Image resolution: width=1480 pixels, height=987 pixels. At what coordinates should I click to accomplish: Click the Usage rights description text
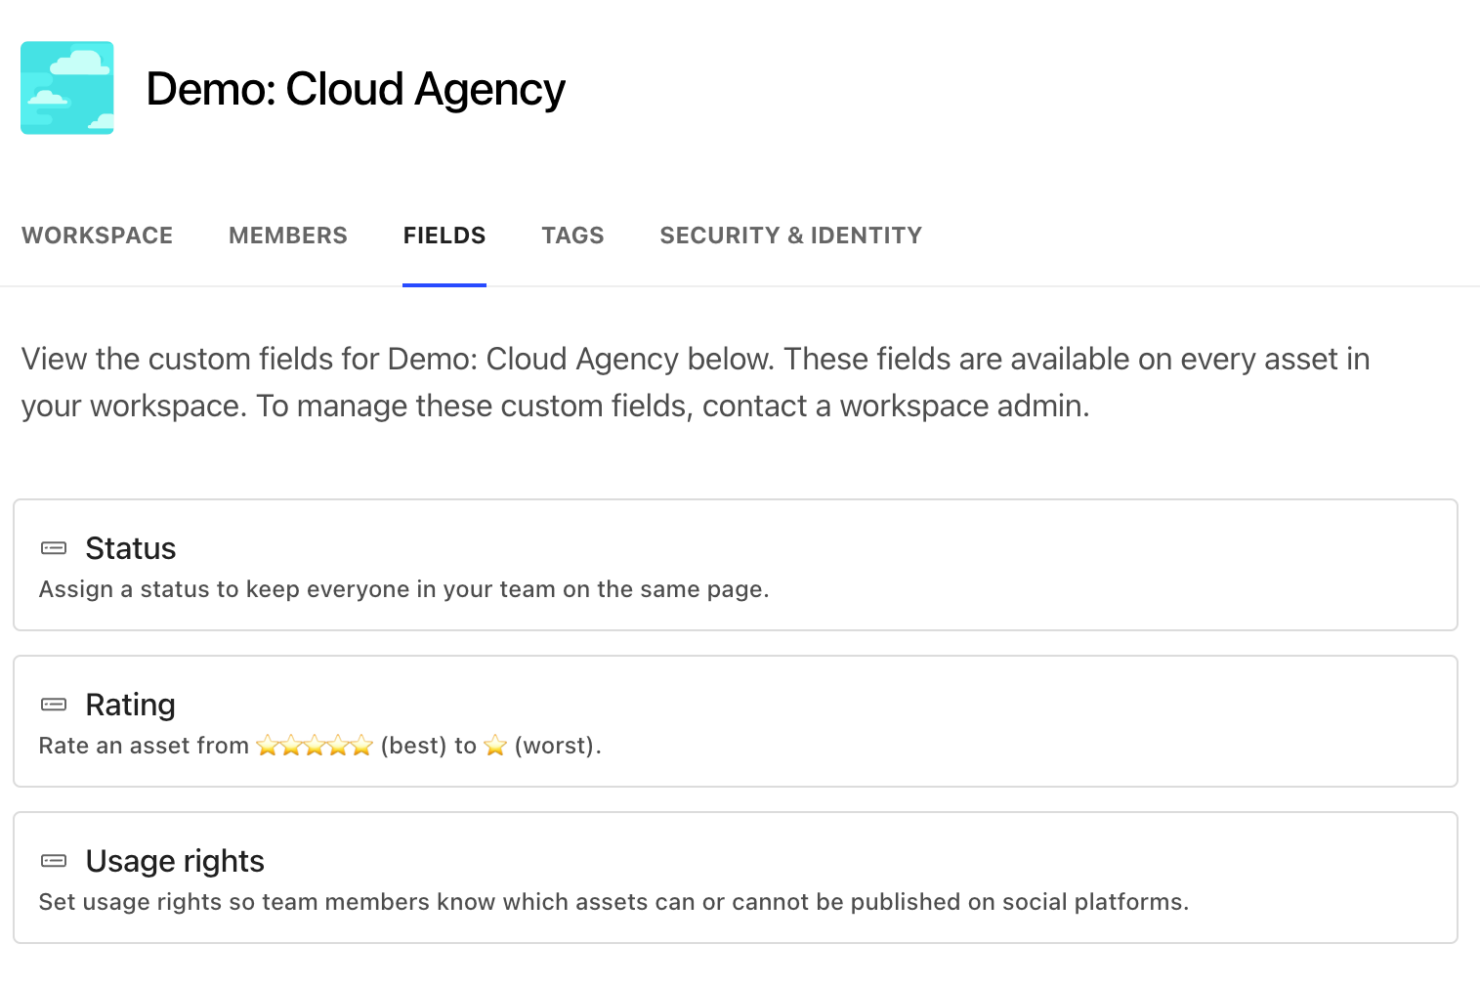tap(613, 902)
